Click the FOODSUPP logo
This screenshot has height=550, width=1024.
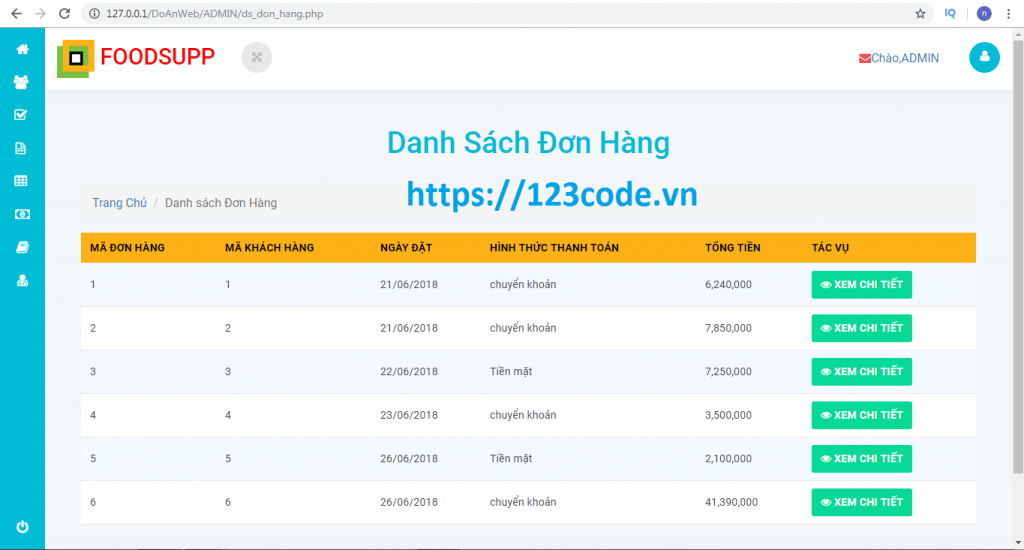pos(137,57)
